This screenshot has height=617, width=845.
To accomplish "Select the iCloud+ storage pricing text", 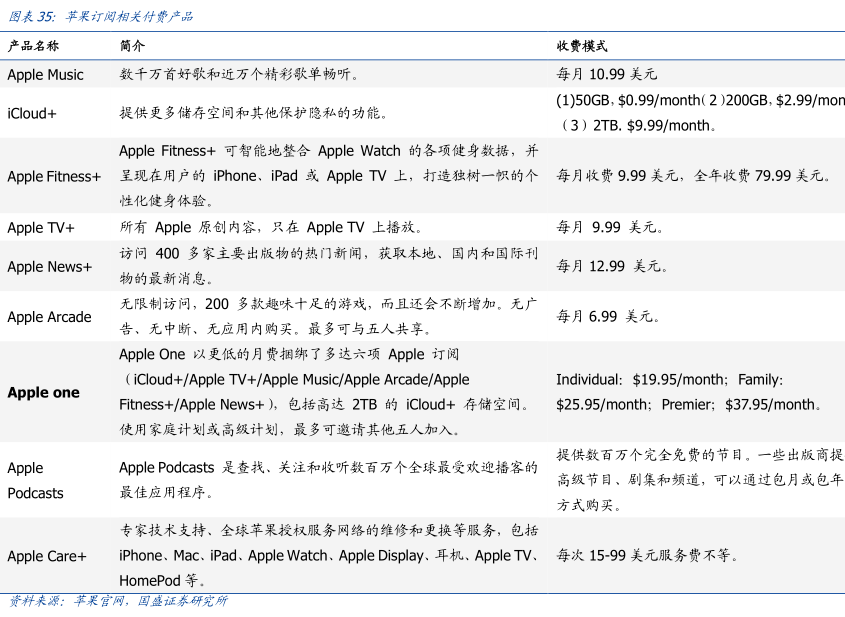I will click(x=700, y=113).
